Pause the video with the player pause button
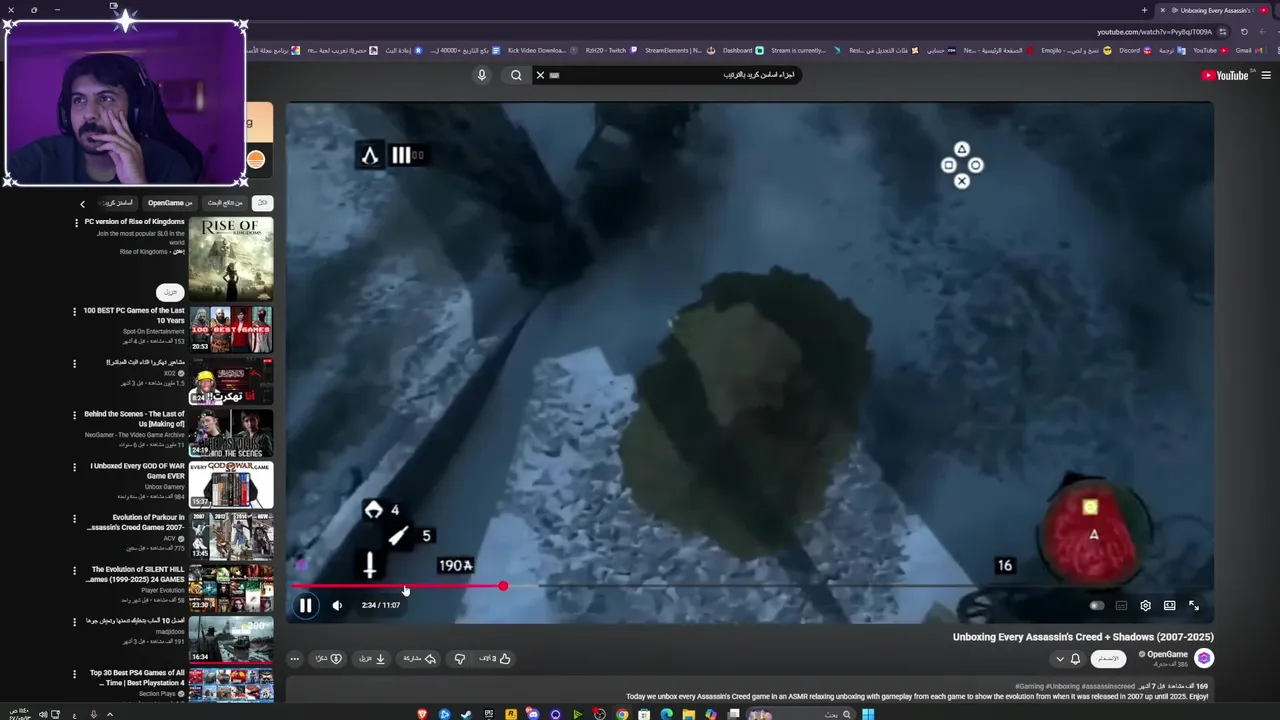The image size is (1280, 720). tap(305, 605)
